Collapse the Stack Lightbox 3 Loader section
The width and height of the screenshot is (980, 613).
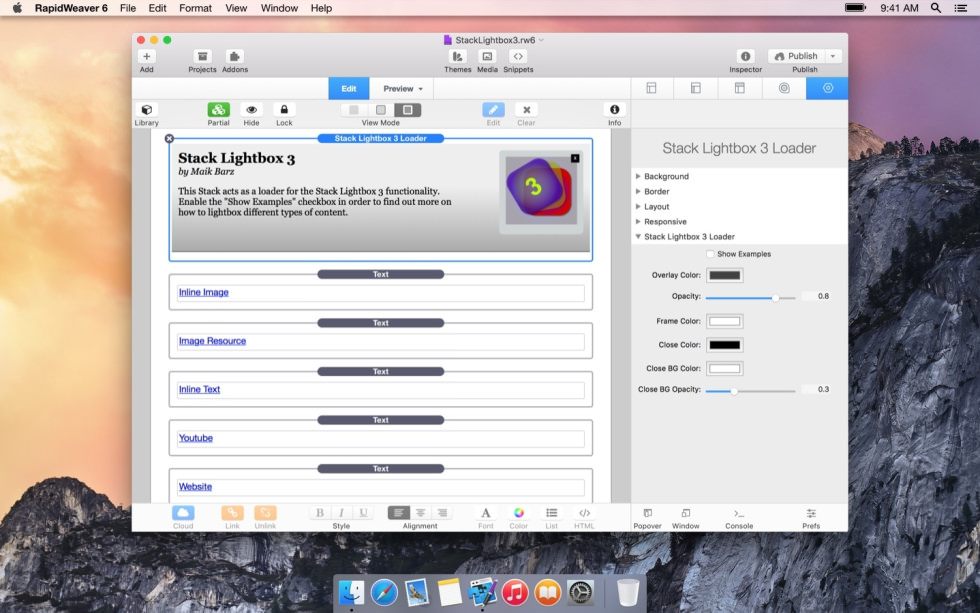pyautogui.click(x=638, y=236)
